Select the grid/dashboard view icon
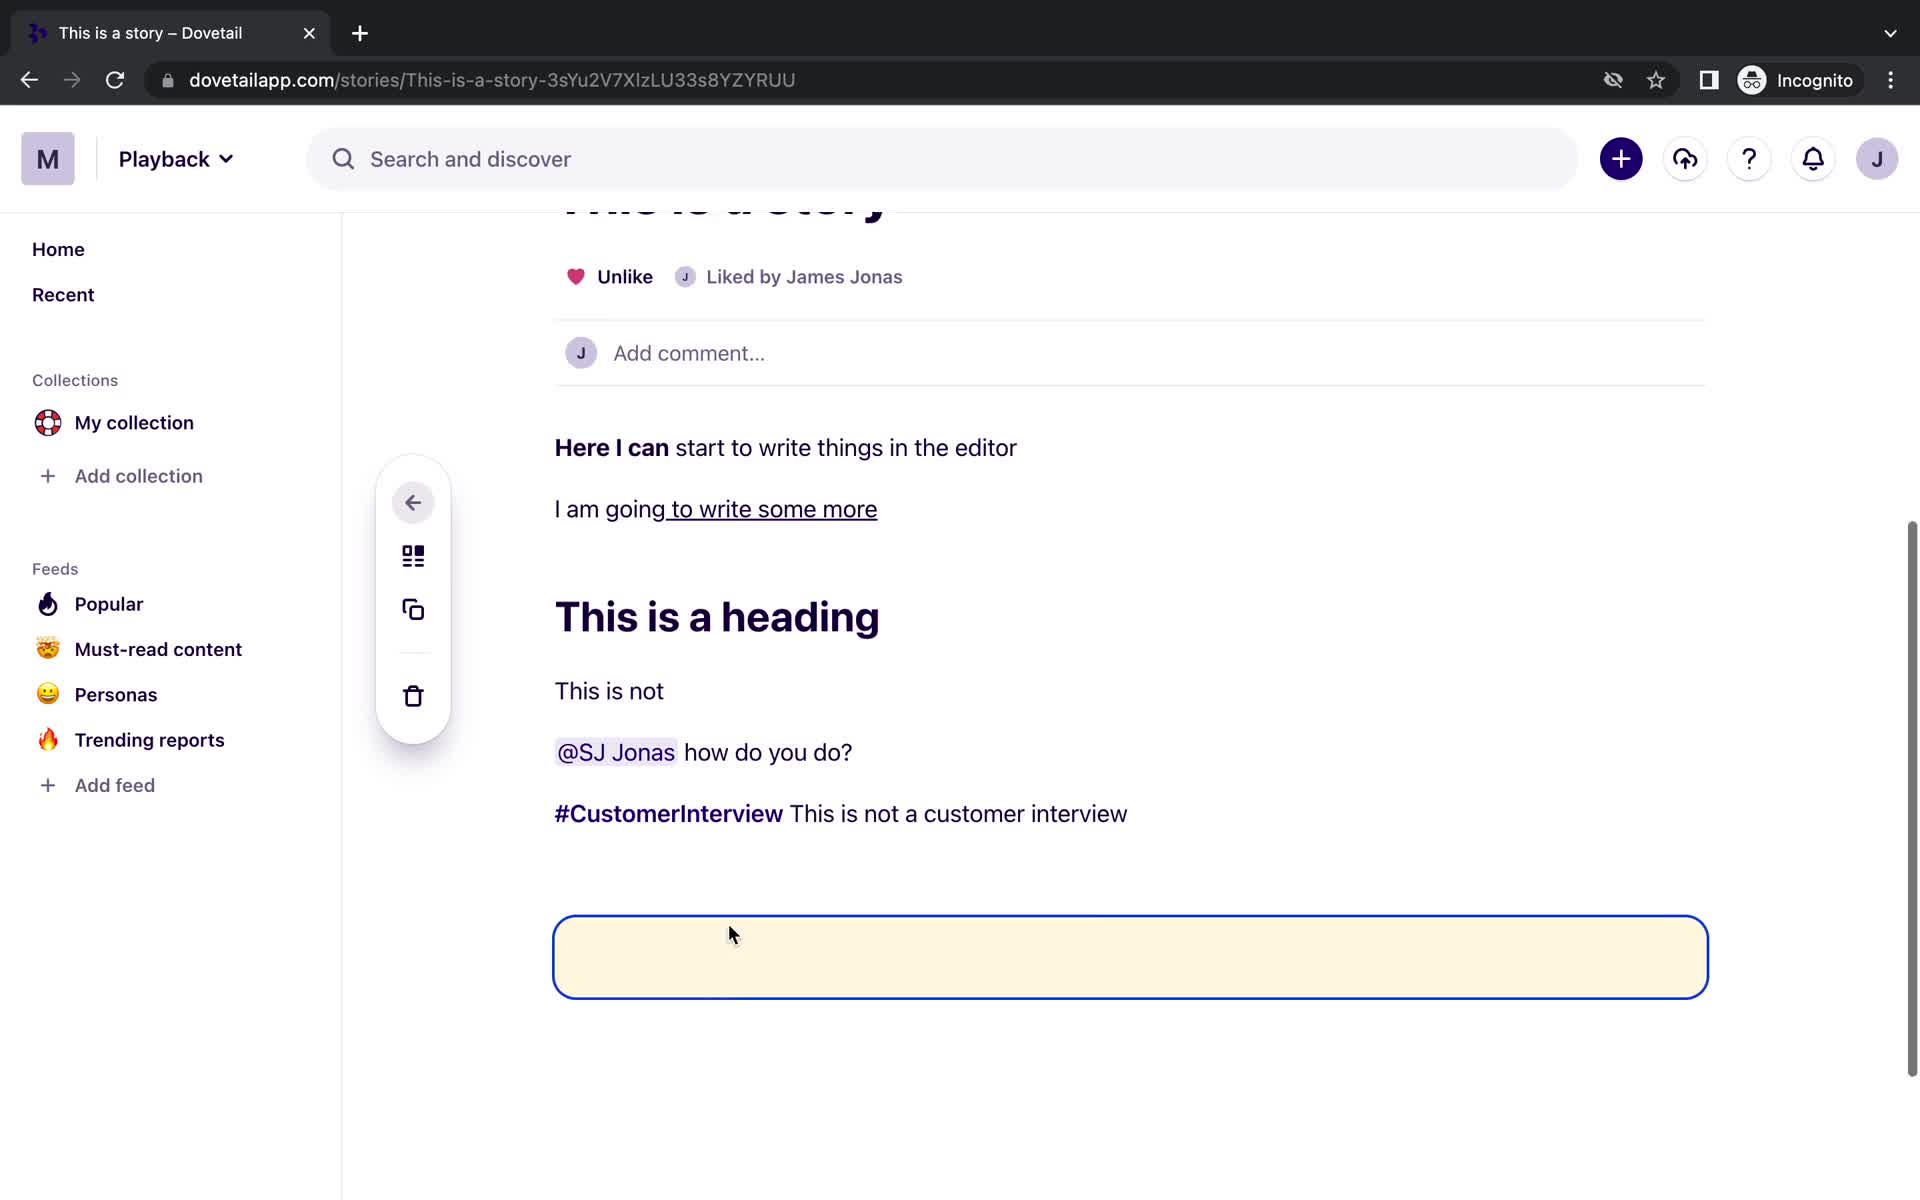 (x=413, y=556)
